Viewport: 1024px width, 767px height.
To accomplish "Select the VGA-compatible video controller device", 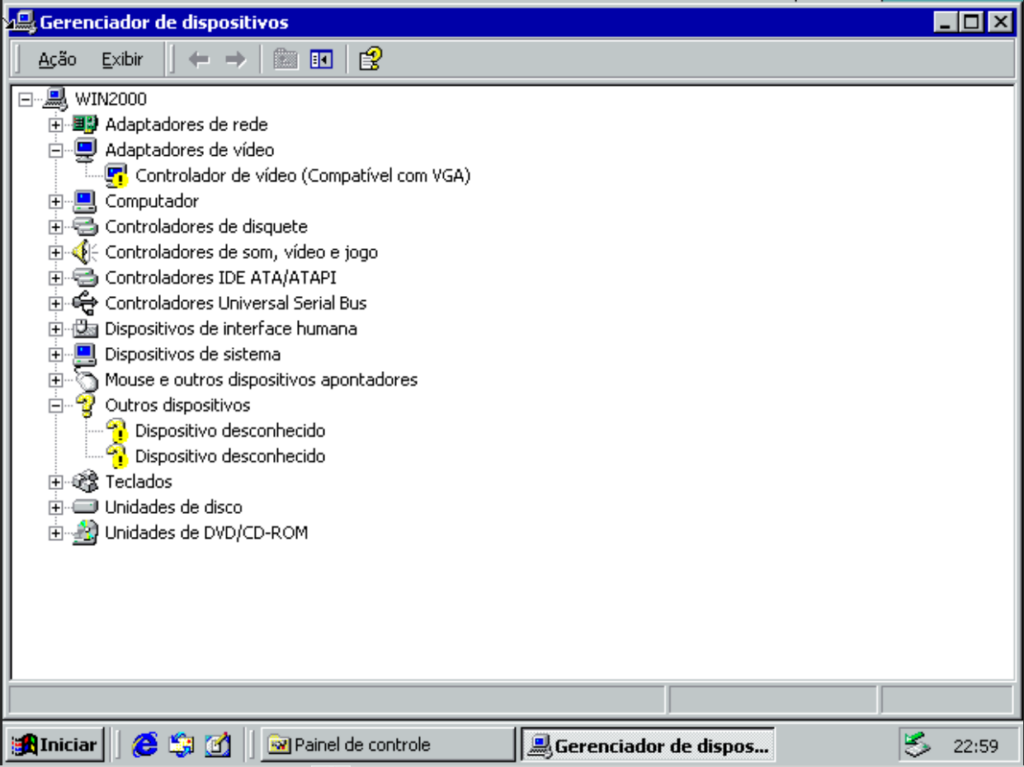I will 302,176.
